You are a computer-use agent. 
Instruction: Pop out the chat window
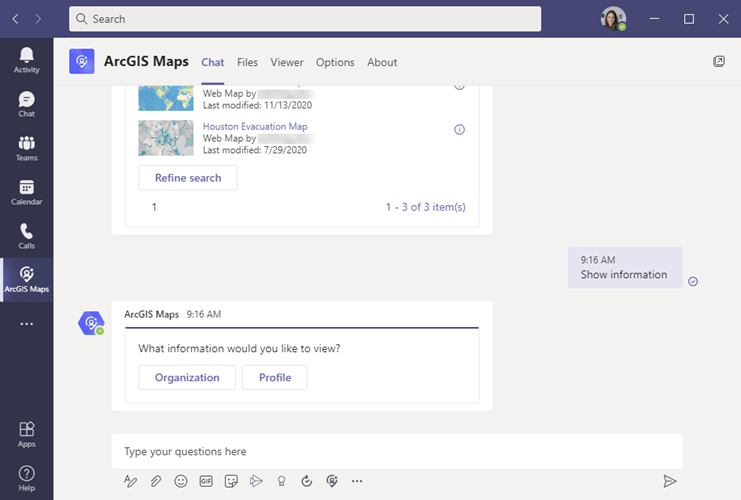pos(718,61)
